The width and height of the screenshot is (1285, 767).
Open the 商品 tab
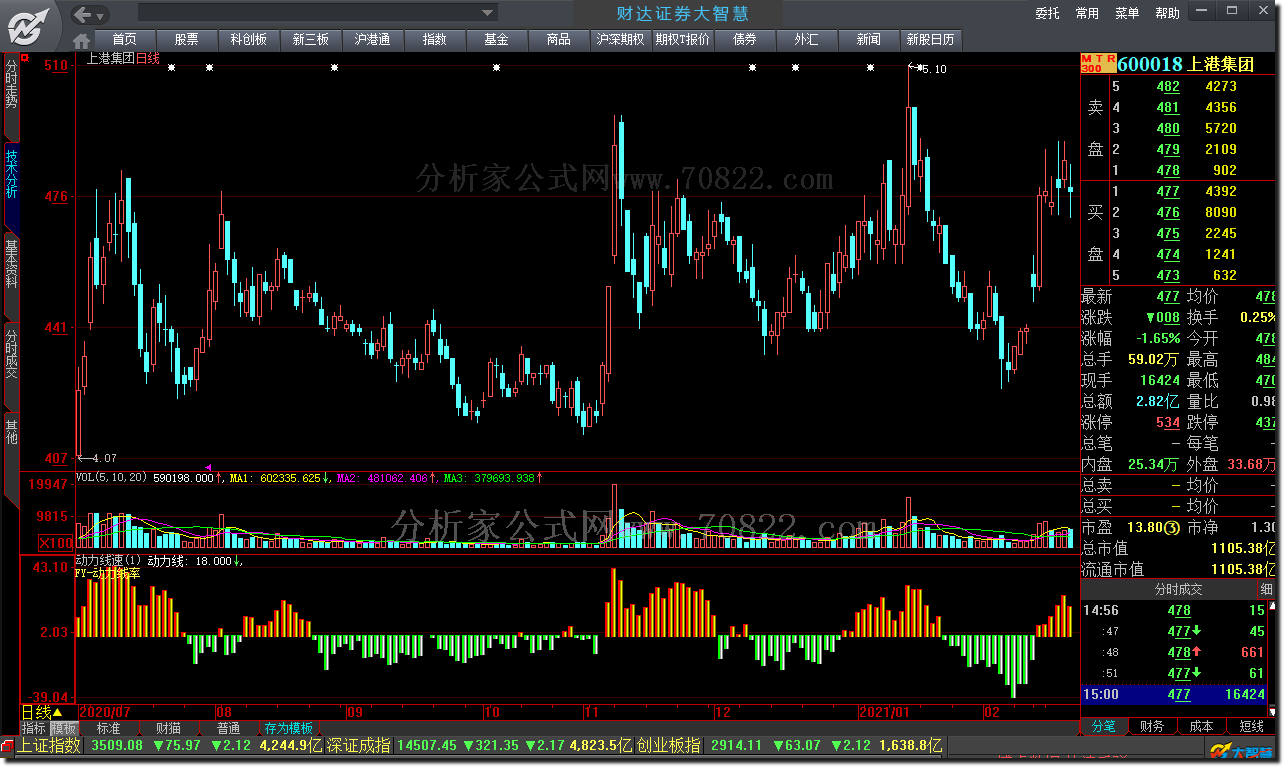558,40
